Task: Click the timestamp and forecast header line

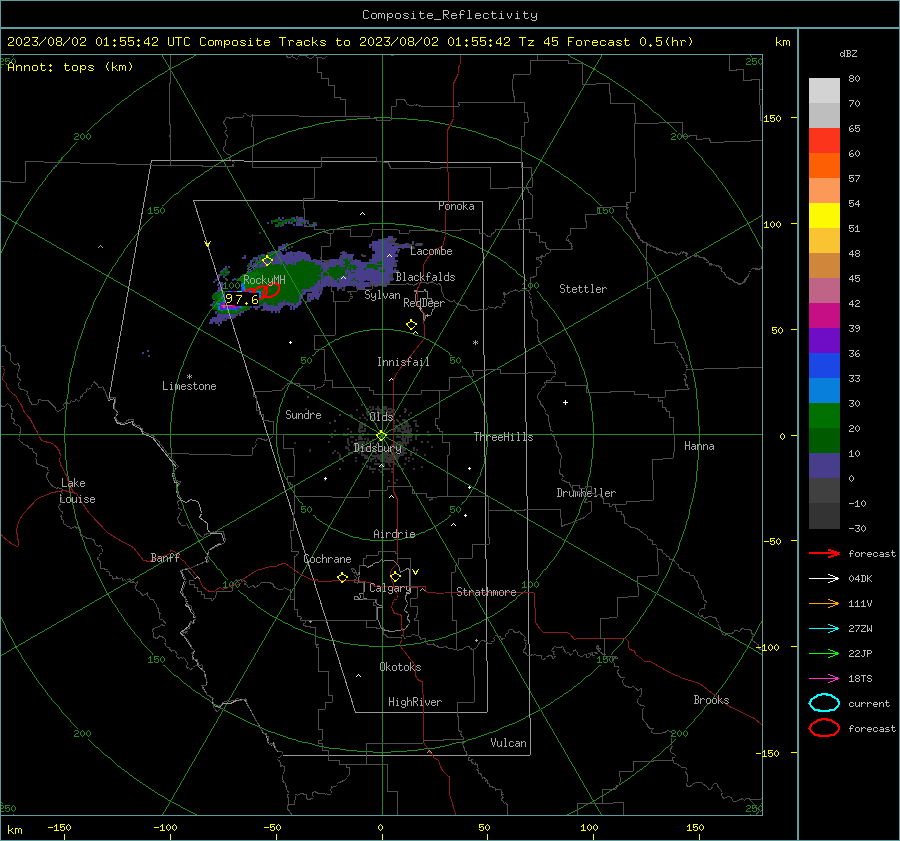Action: pyautogui.click(x=350, y=42)
